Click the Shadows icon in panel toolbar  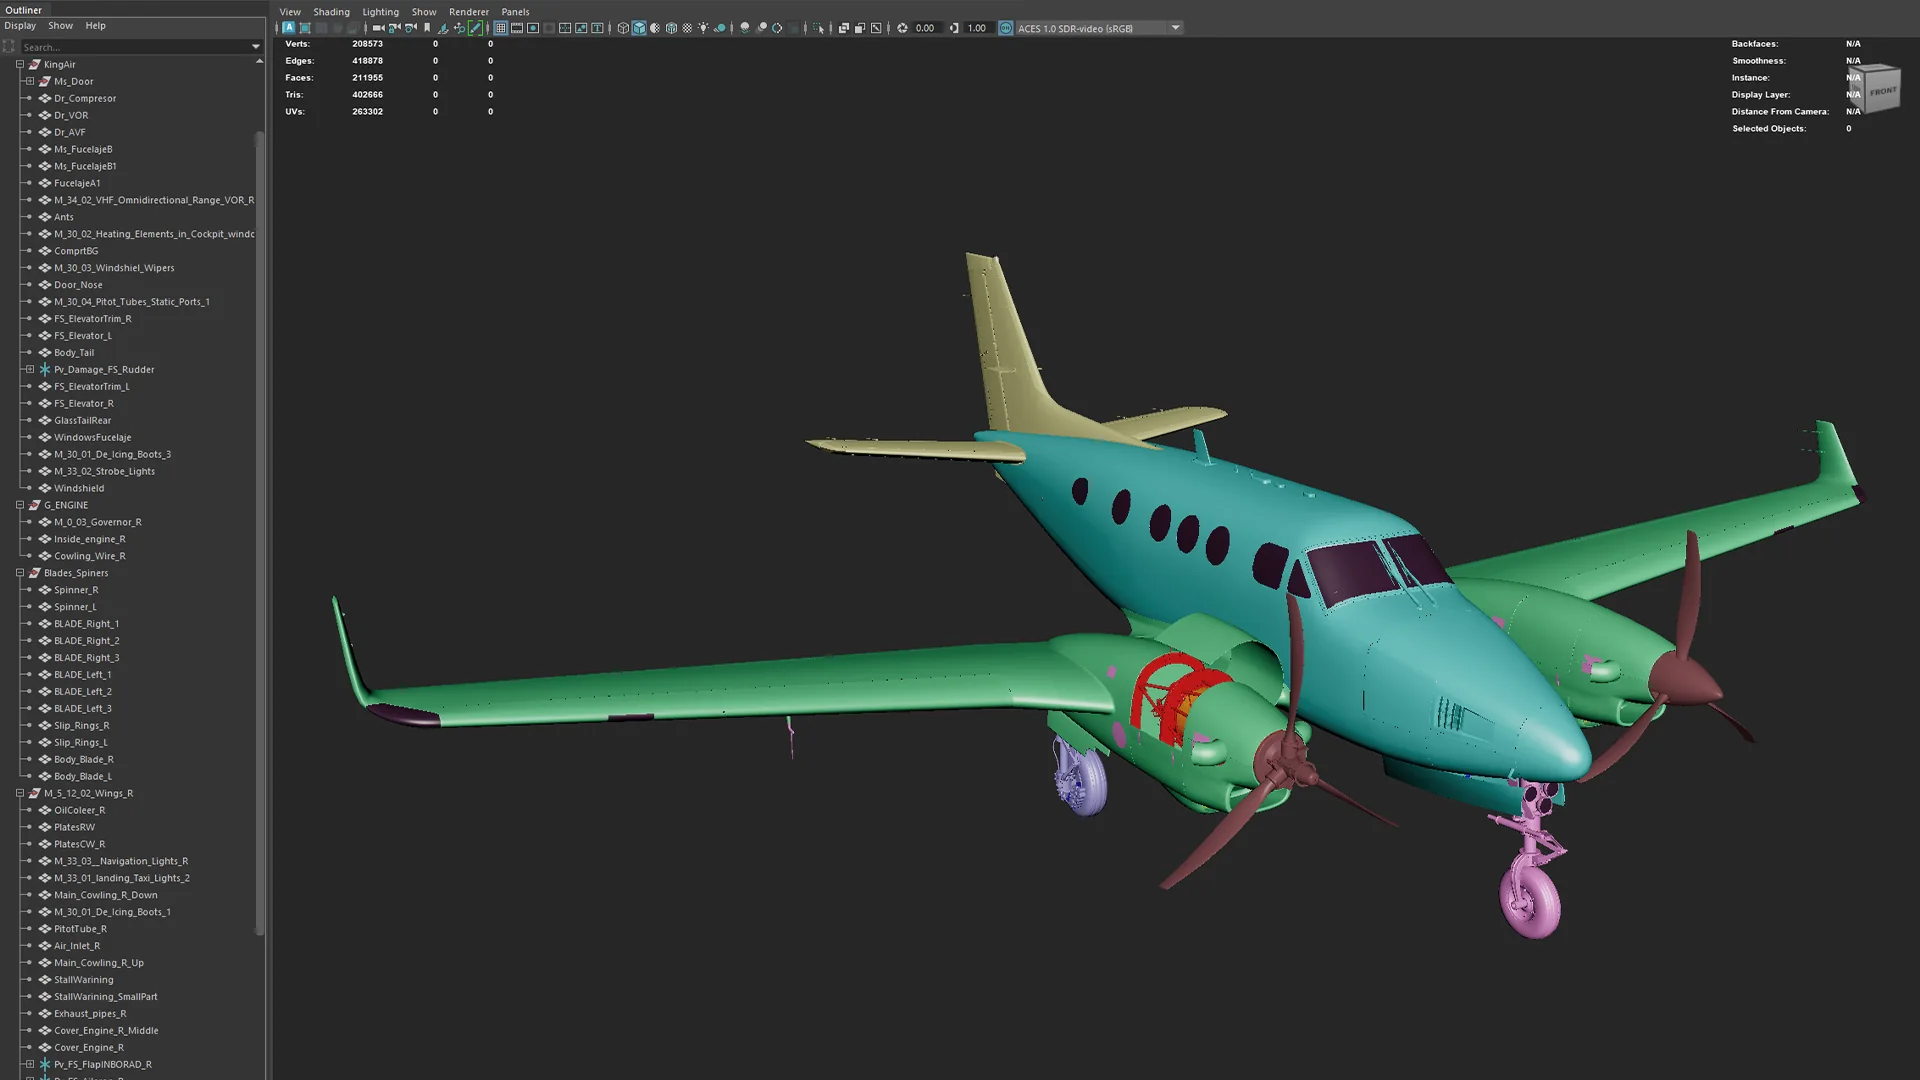click(x=719, y=28)
